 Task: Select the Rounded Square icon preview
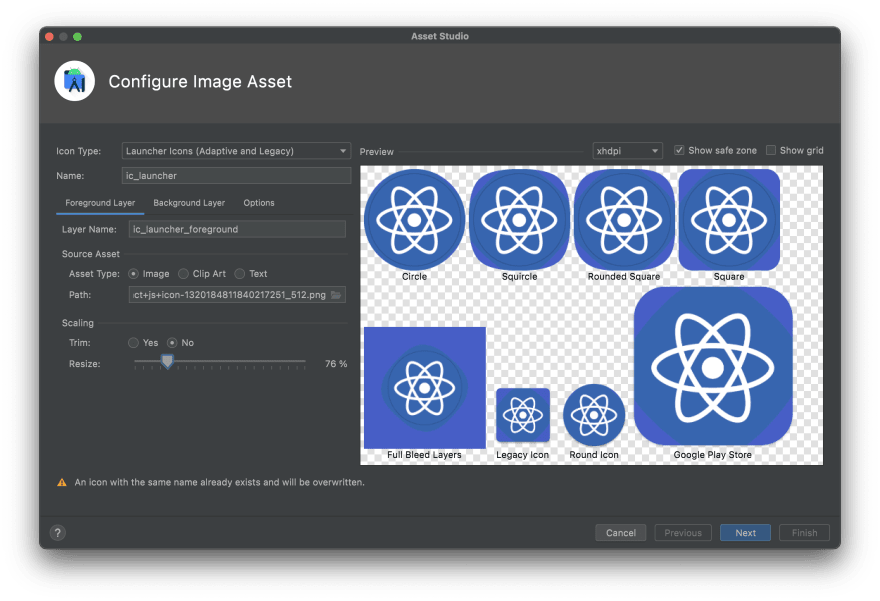click(624, 219)
